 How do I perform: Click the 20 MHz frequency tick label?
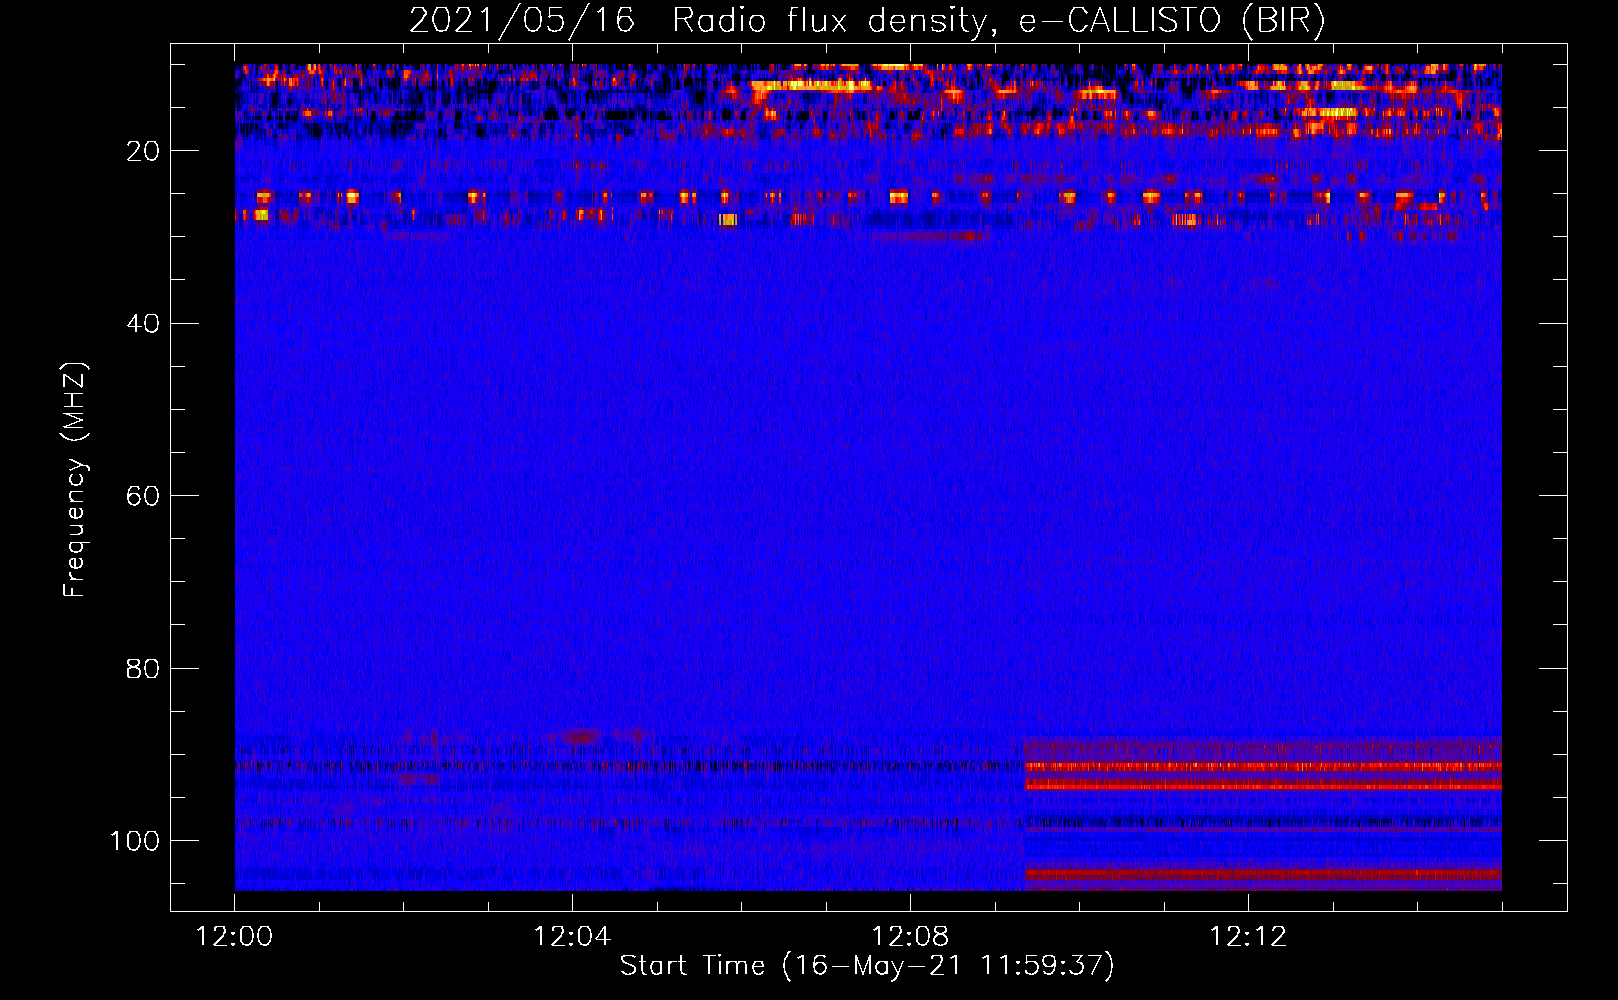tap(144, 151)
